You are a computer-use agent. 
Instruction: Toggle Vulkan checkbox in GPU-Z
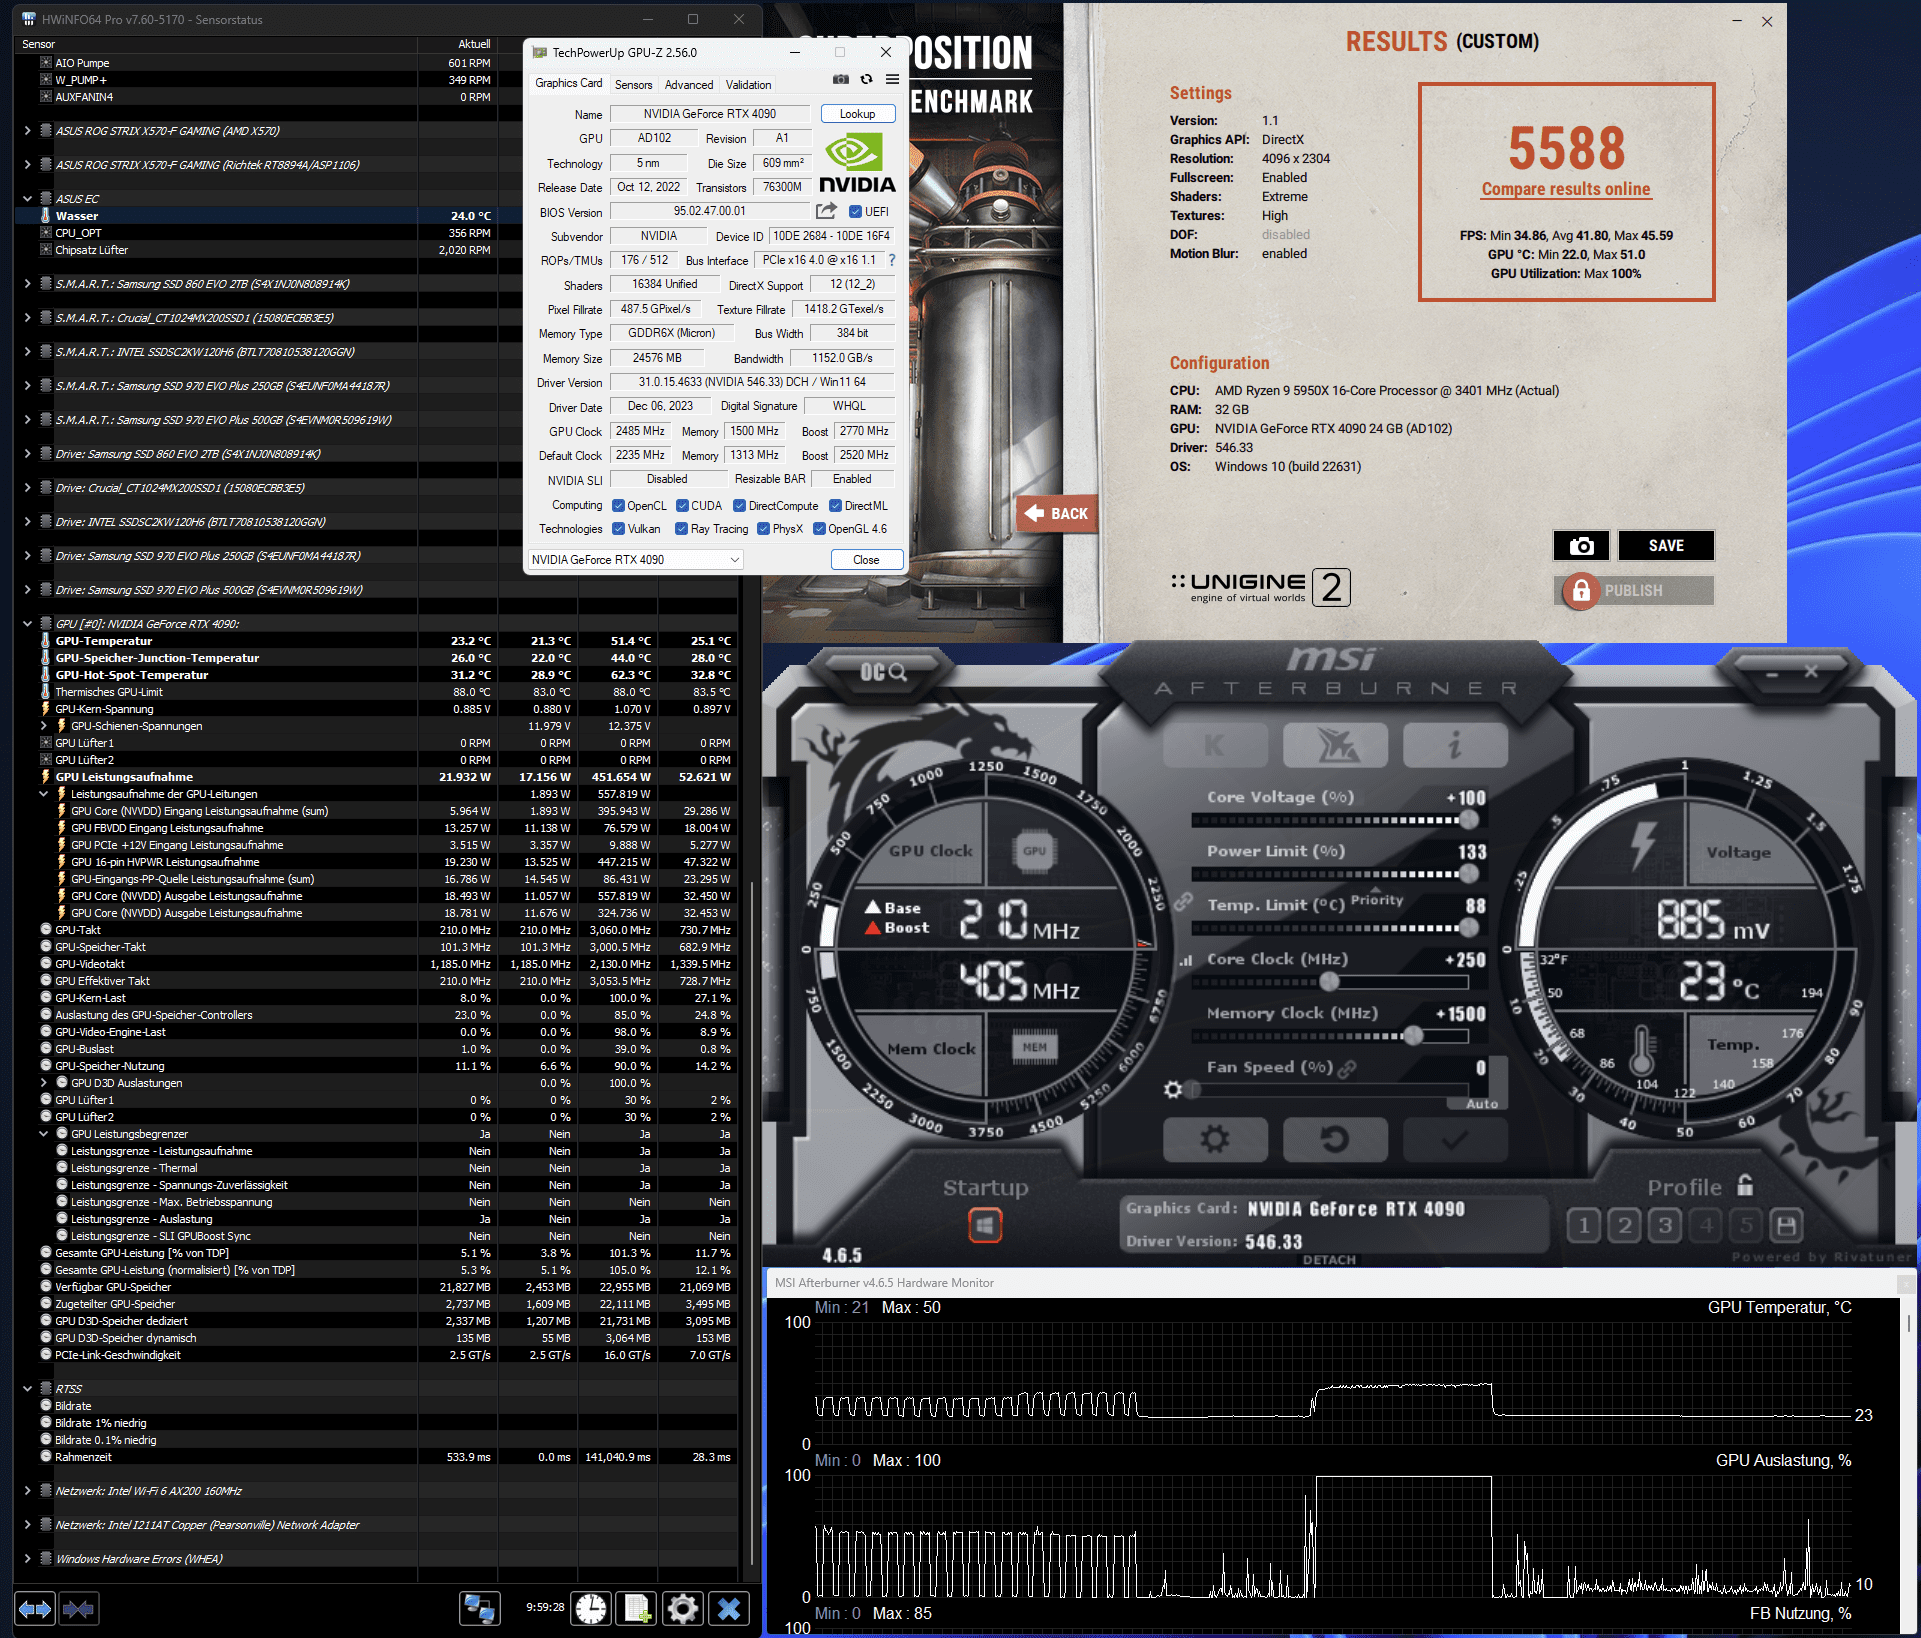point(618,529)
